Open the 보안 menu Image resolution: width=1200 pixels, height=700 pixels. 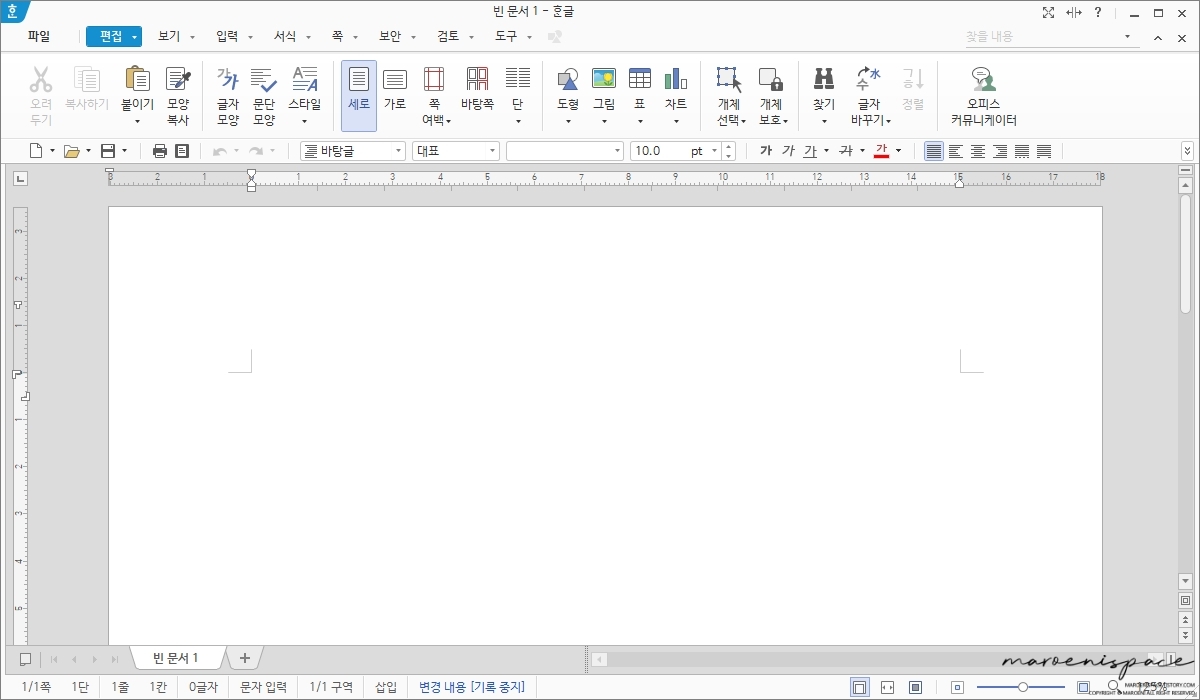390,36
